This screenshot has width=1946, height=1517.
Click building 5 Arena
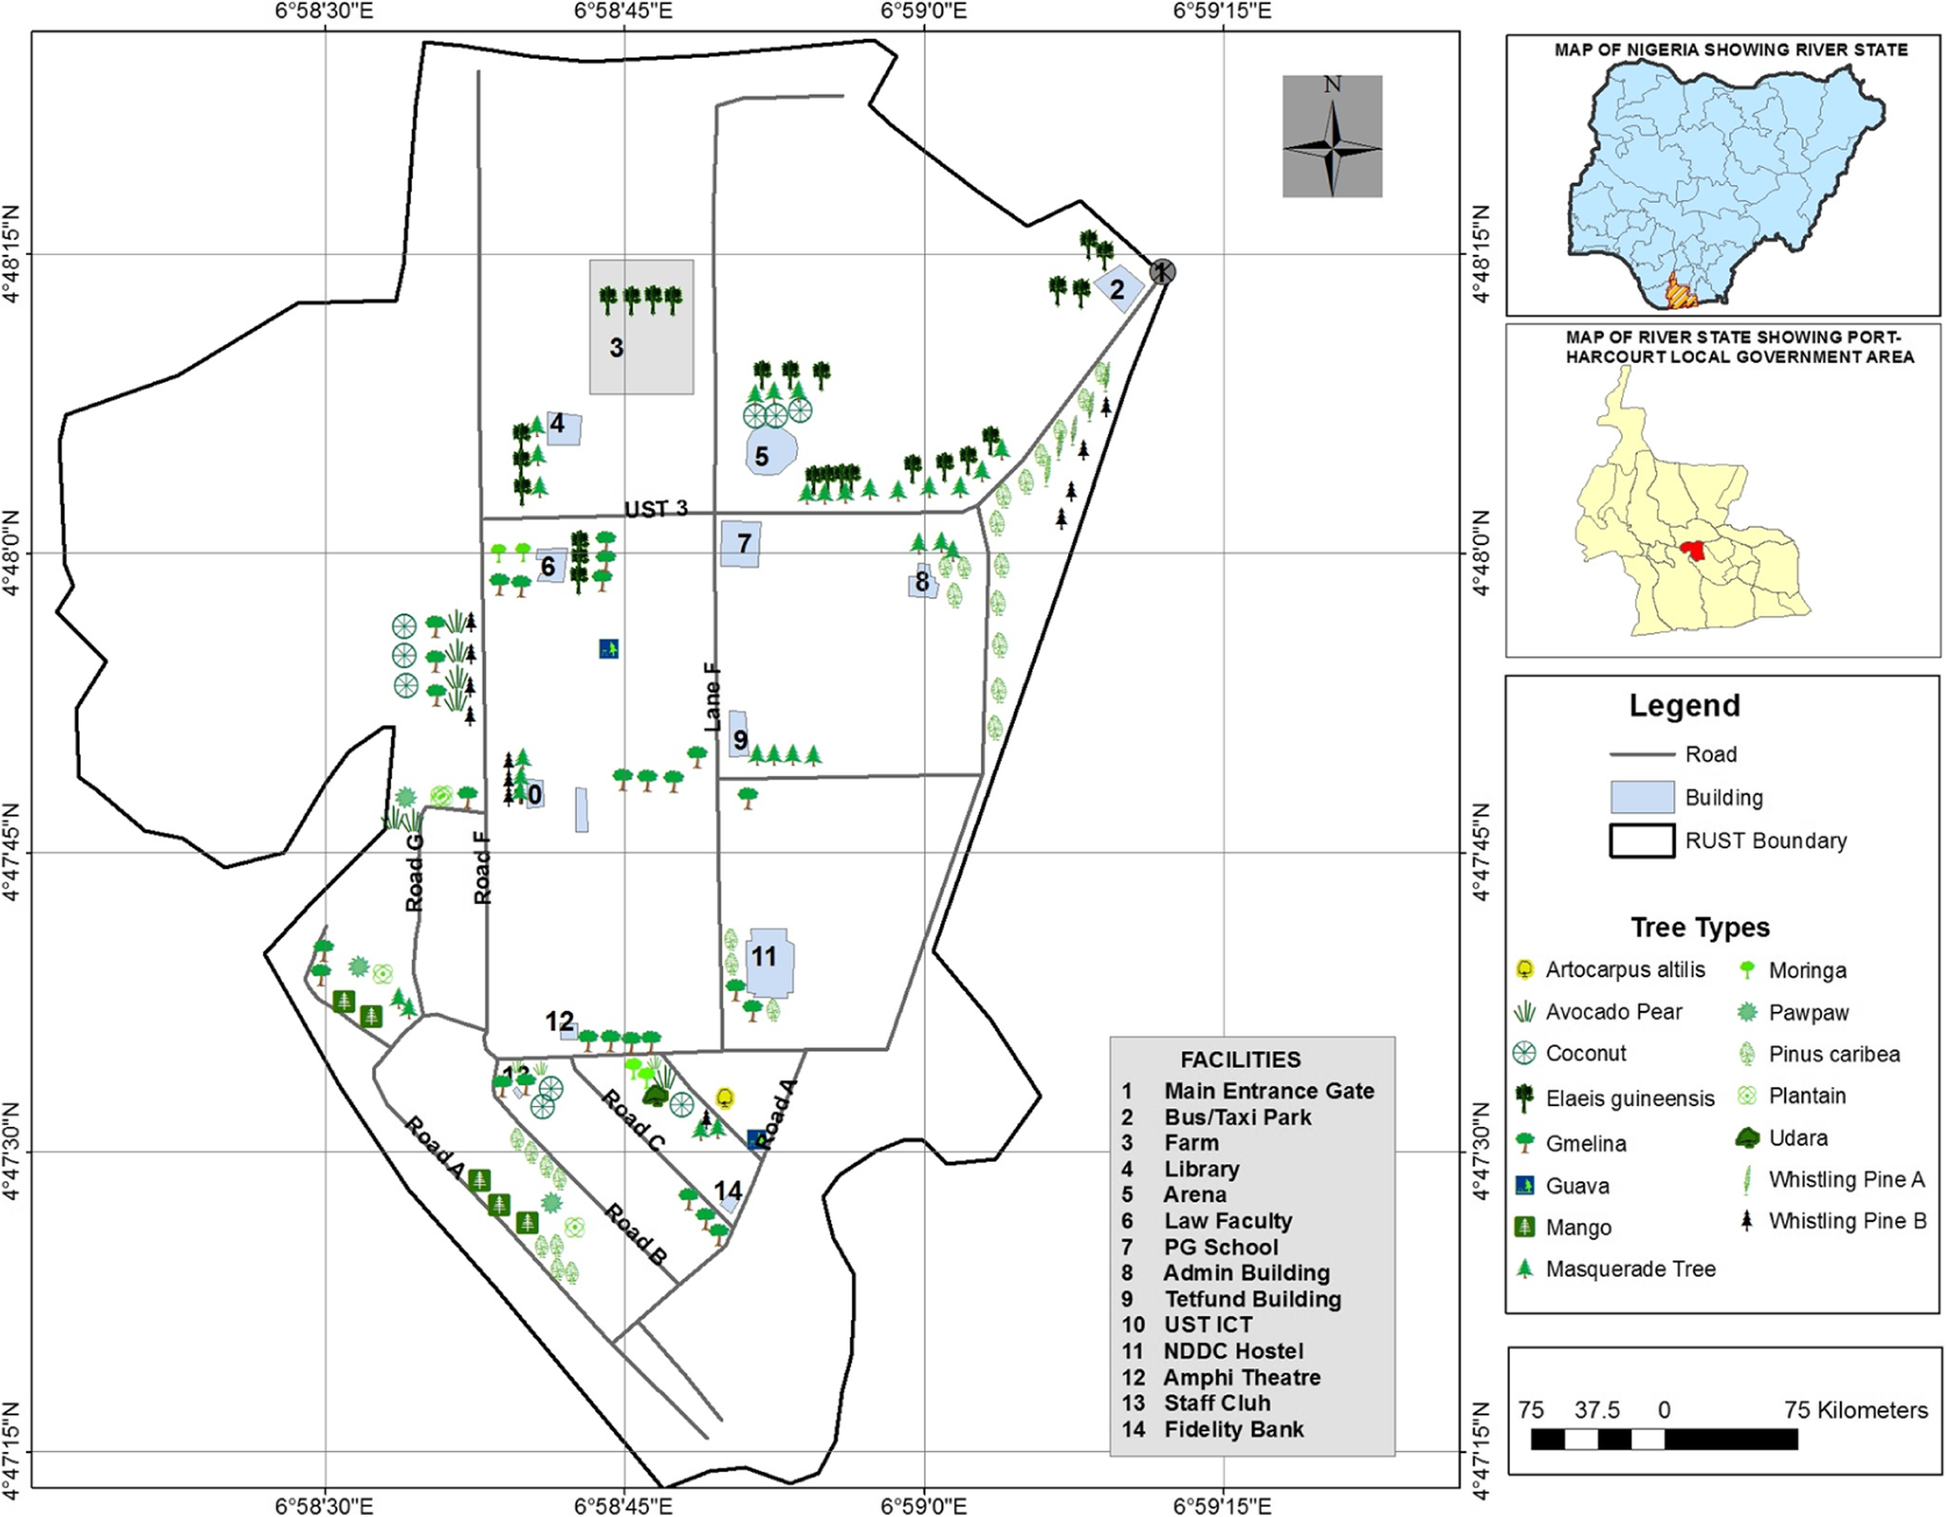pyautogui.click(x=771, y=451)
